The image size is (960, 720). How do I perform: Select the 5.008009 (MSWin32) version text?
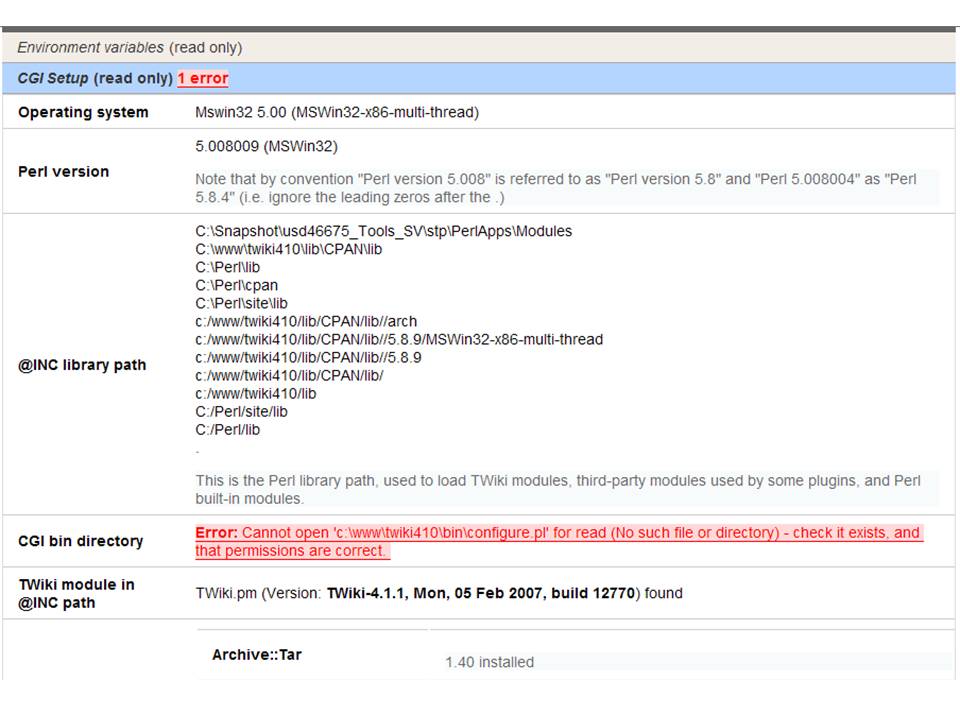pos(266,146)
